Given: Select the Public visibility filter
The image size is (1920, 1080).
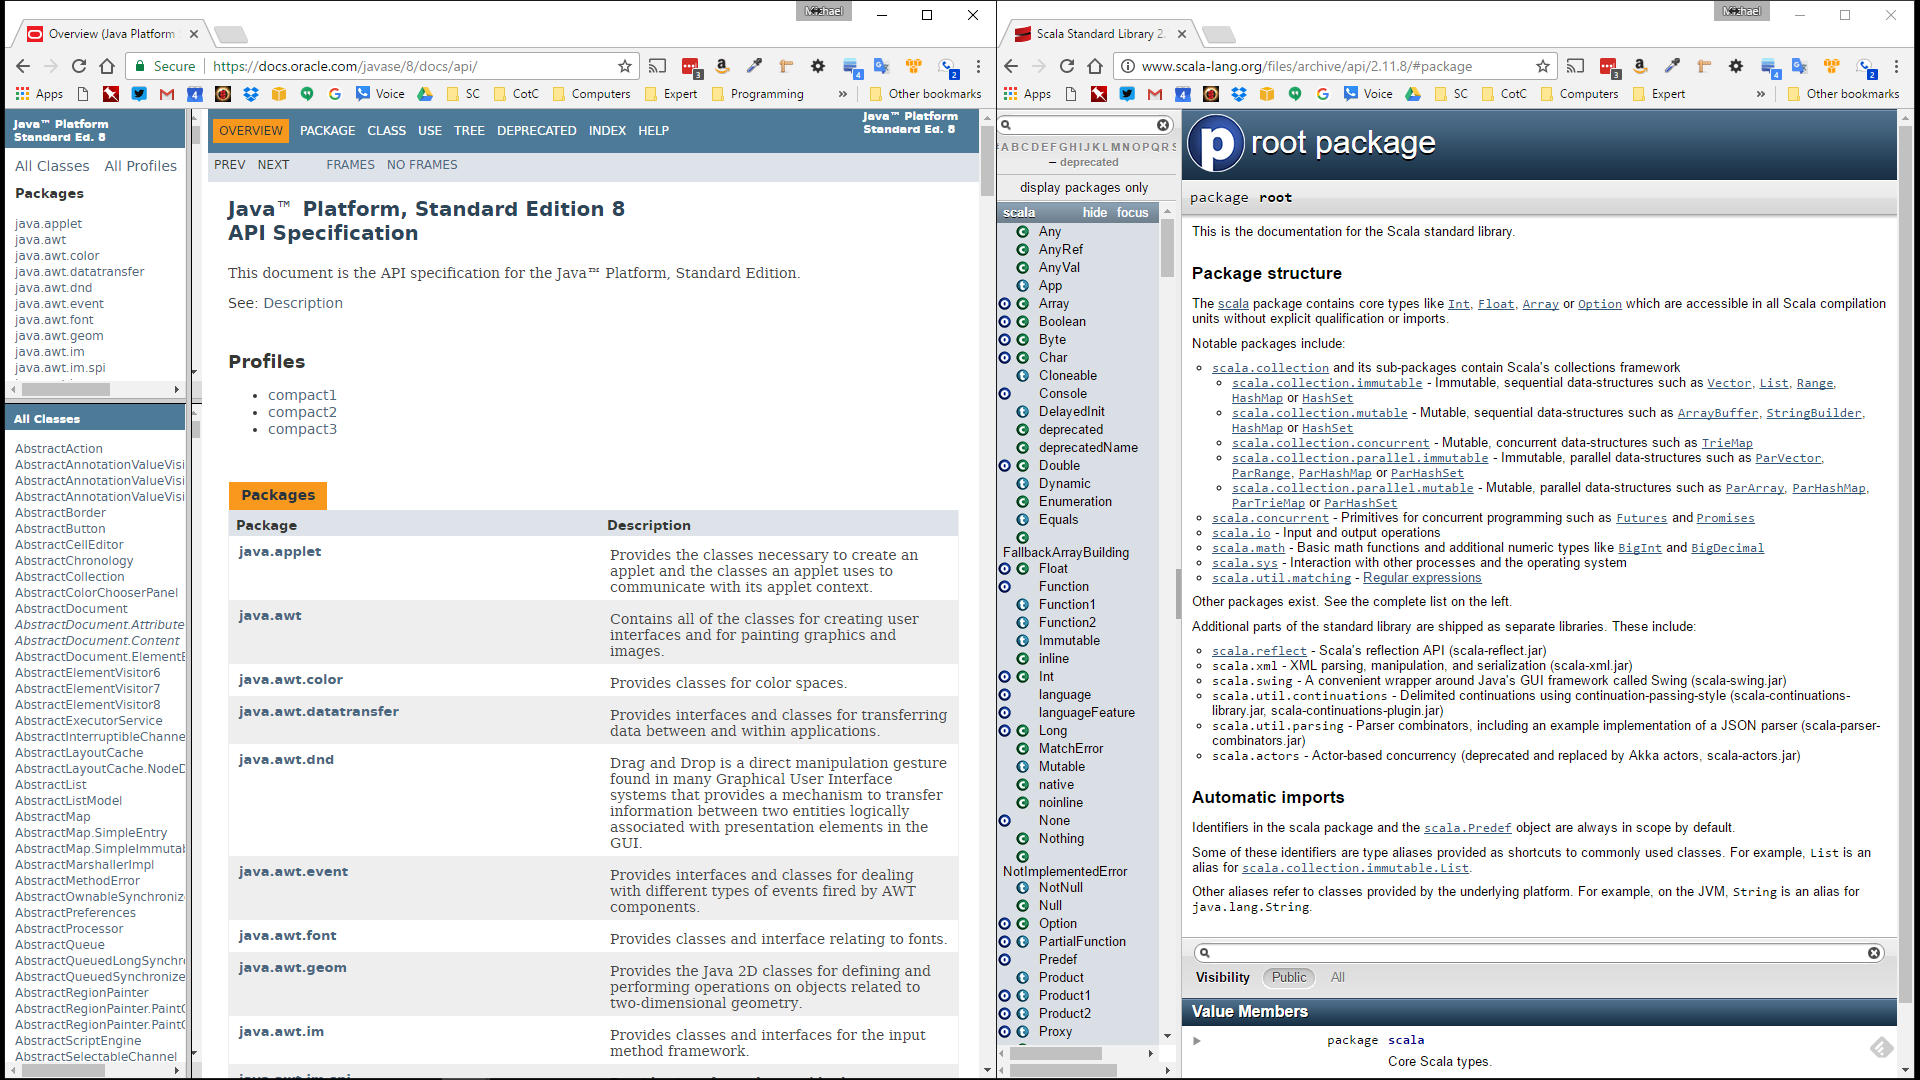Looking at the screenshot, I should 1289,977.
